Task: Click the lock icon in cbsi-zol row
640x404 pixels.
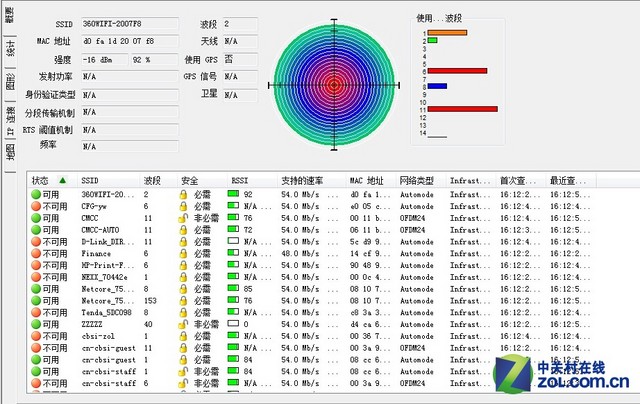Action: click(183, 337)
